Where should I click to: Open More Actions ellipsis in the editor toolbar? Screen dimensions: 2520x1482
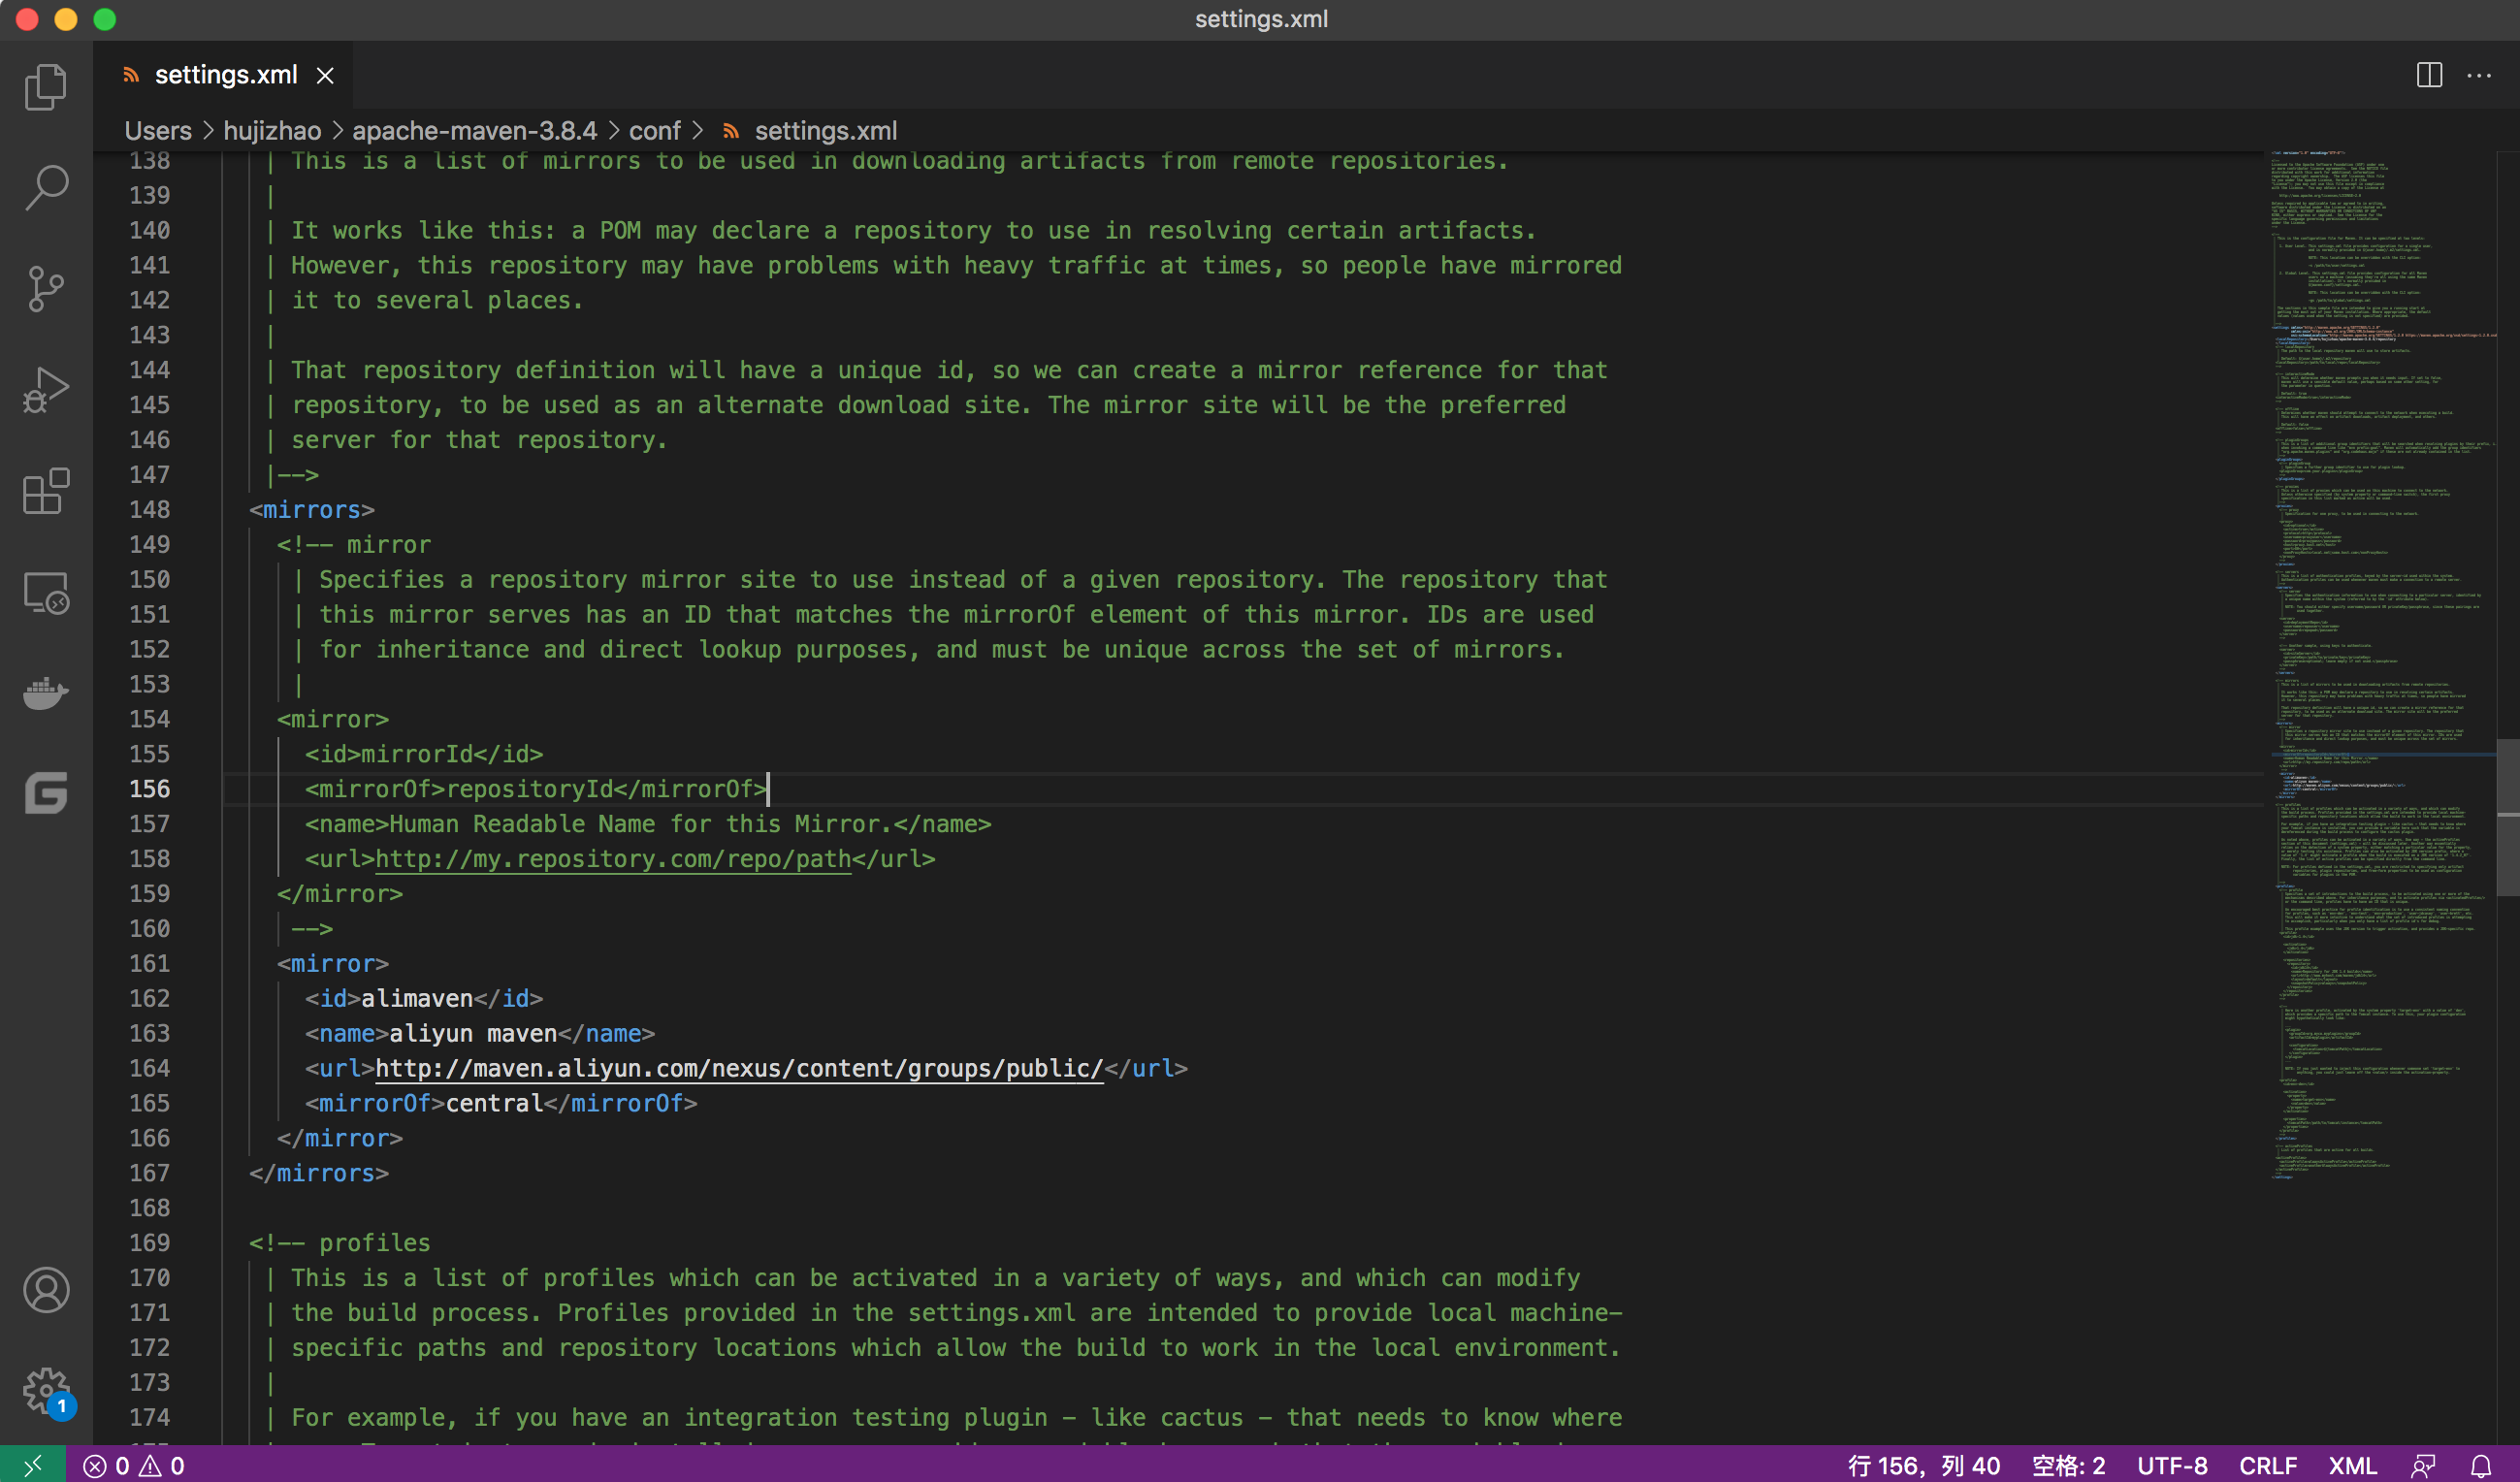tap(2479, 75)
